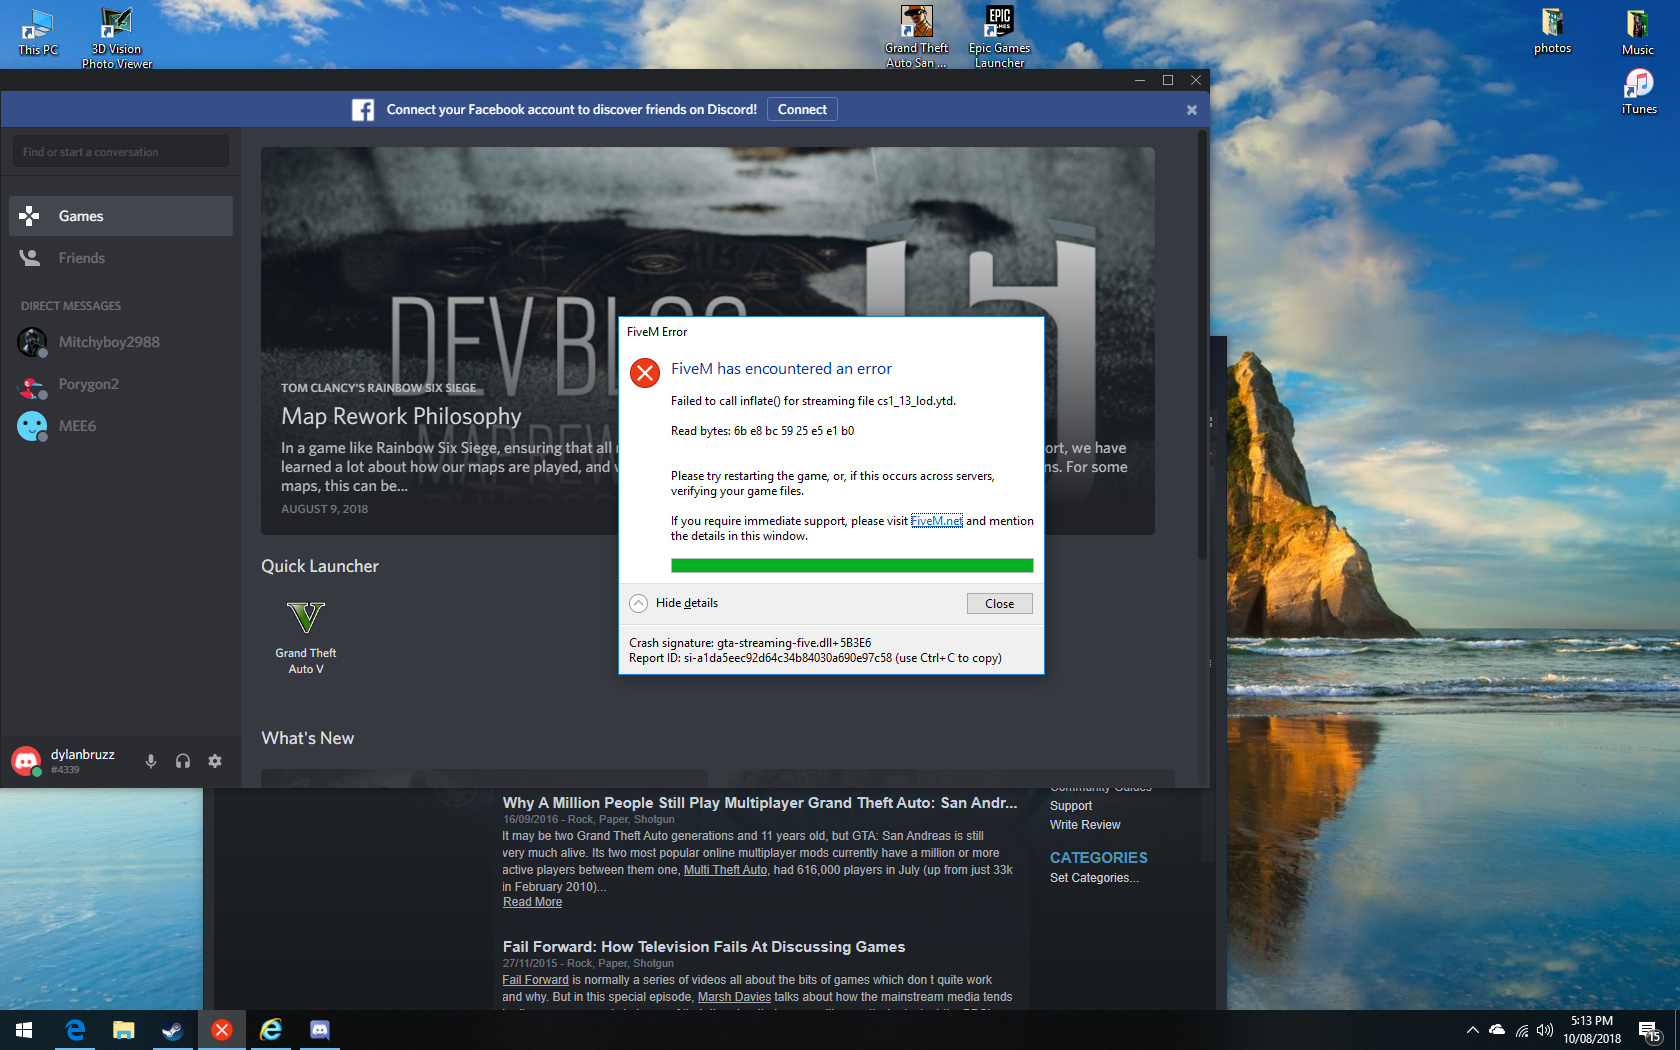Switch to Steam in taskbar
The image size is (1680, 1050).
click(x=173, y=1030)
